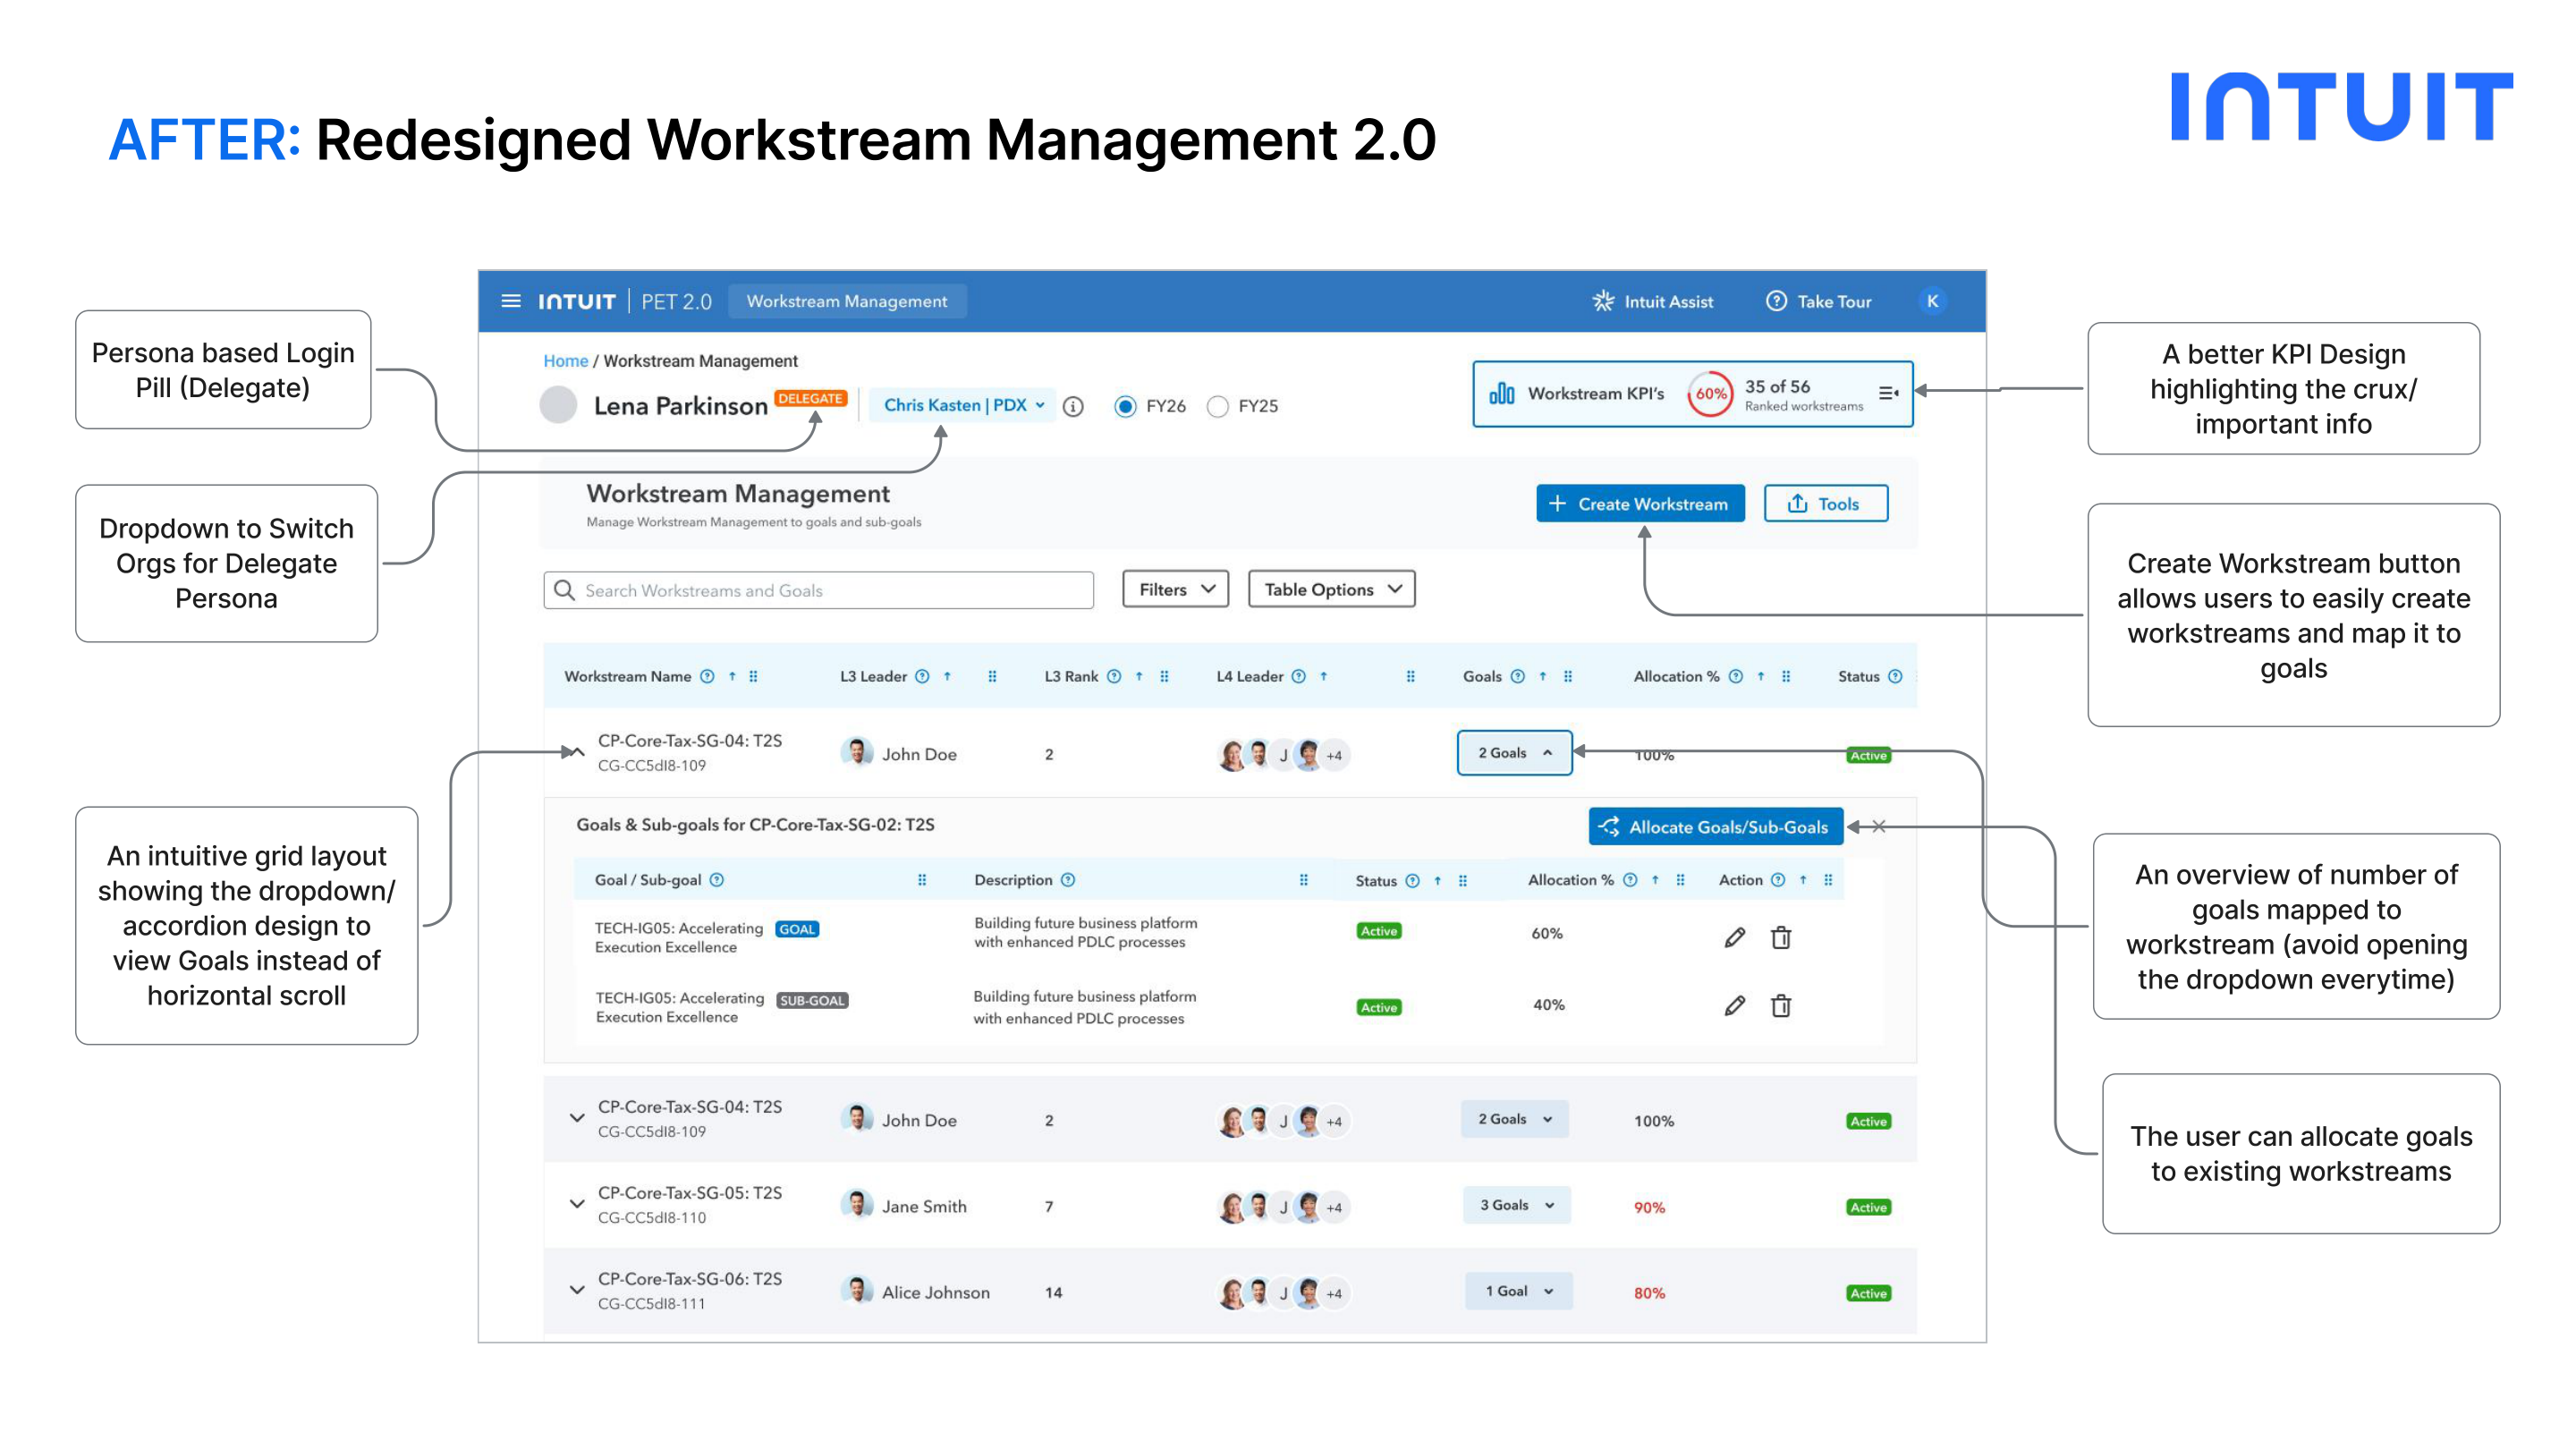
Task: Delete the 40% sub-goal trash icon
Action: pos(1781,1005)
